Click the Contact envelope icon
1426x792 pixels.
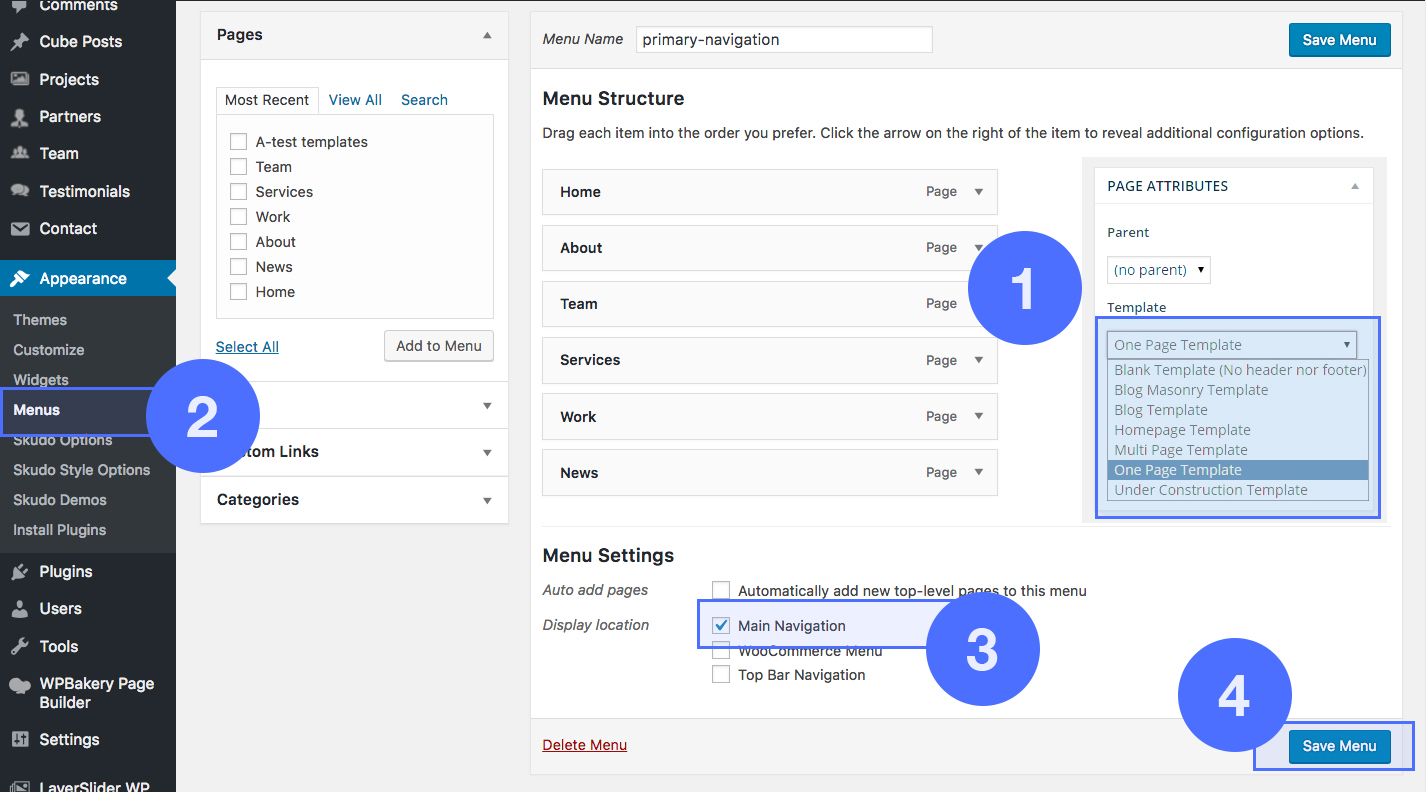tap(19, 229)
